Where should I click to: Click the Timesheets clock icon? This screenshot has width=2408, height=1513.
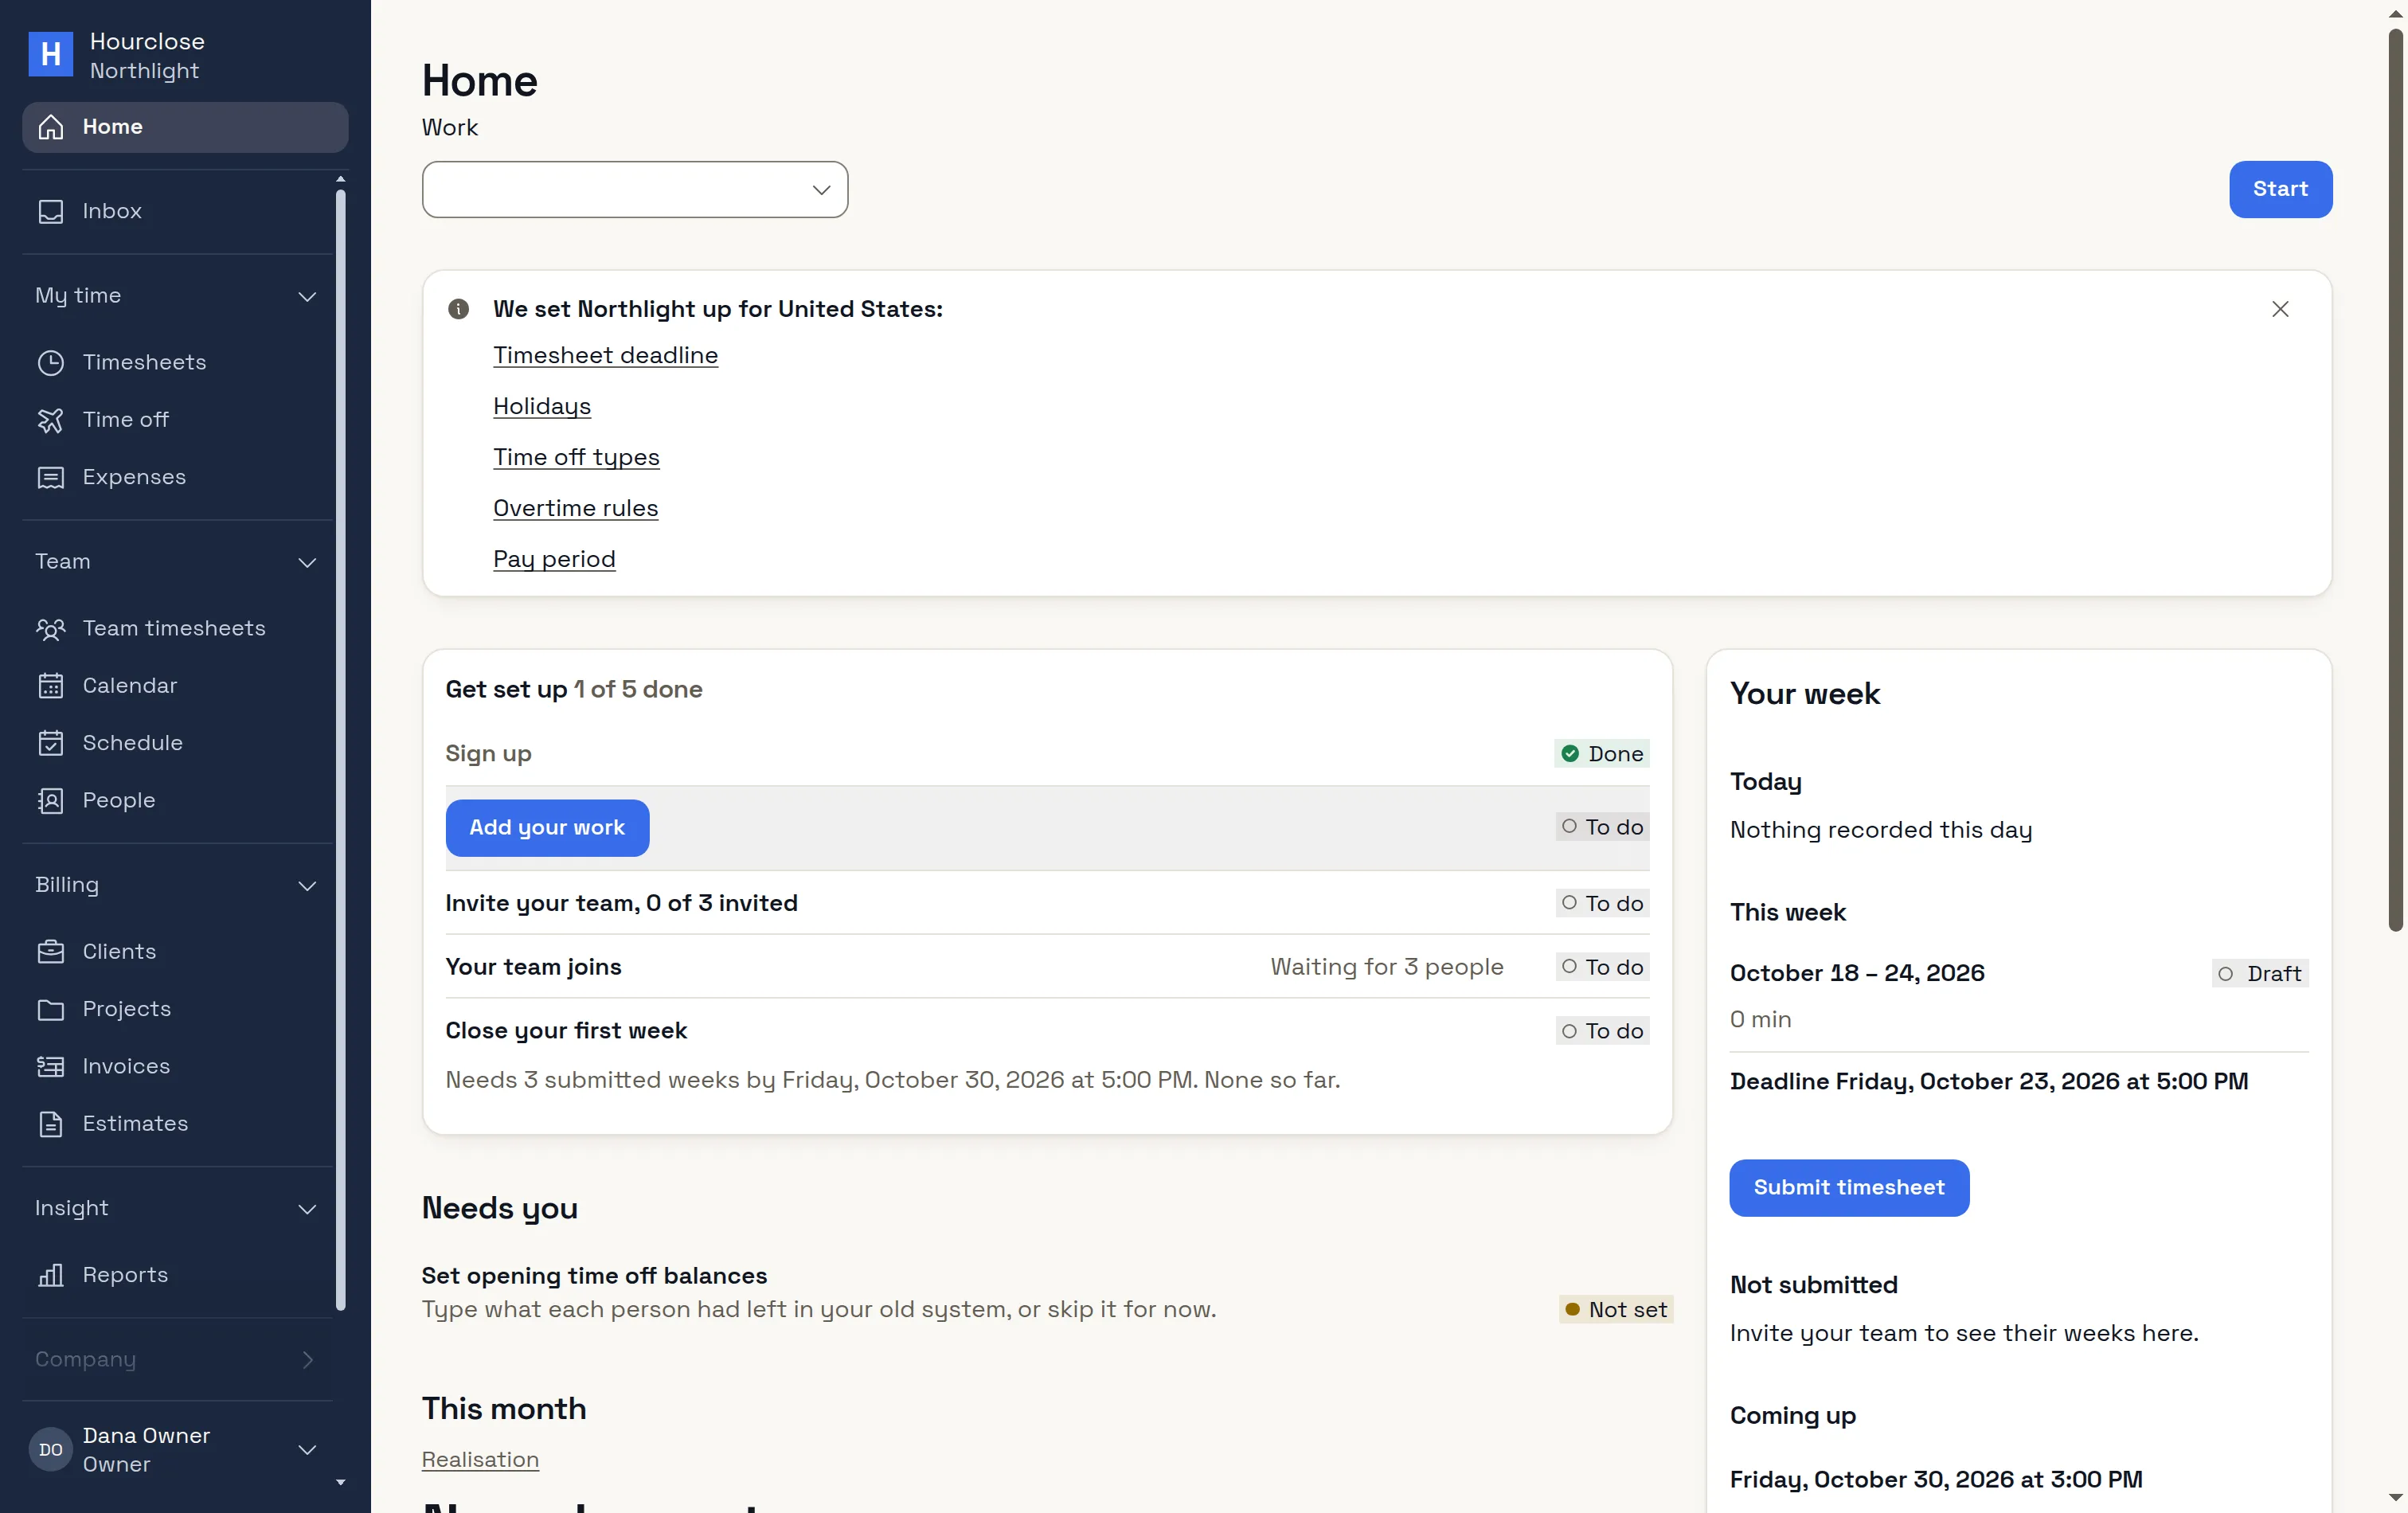(x=50, y=362)
